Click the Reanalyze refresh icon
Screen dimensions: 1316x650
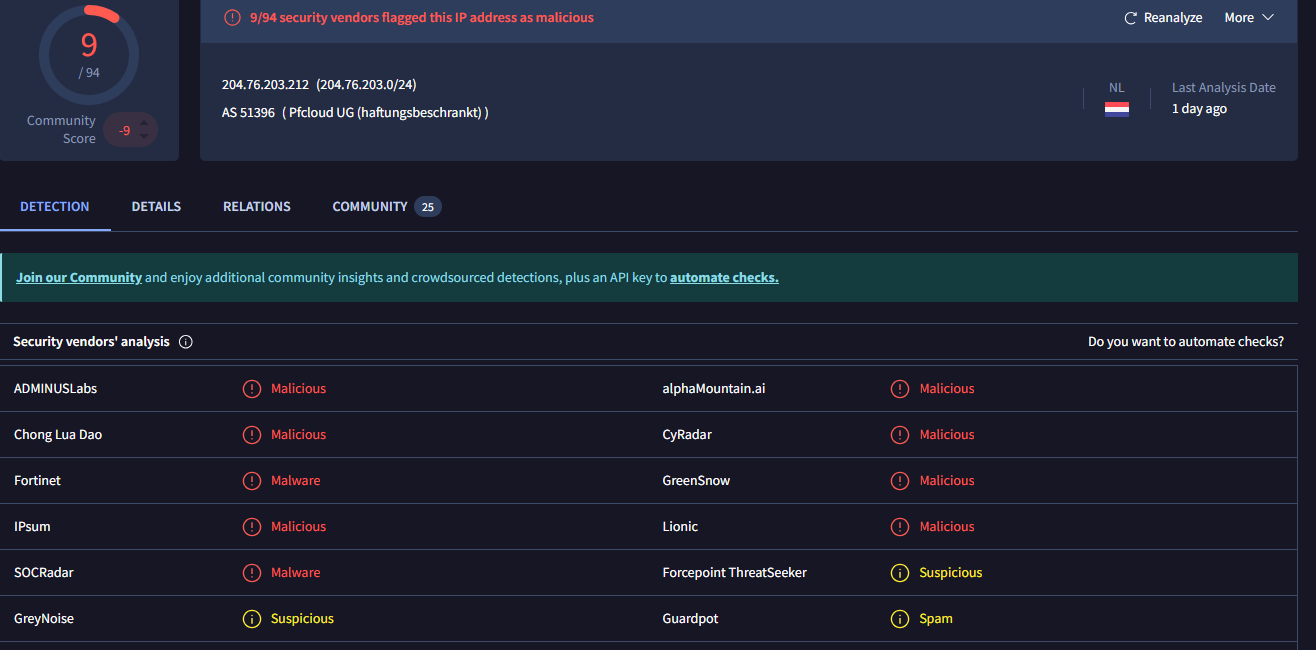click(1130, 18)
